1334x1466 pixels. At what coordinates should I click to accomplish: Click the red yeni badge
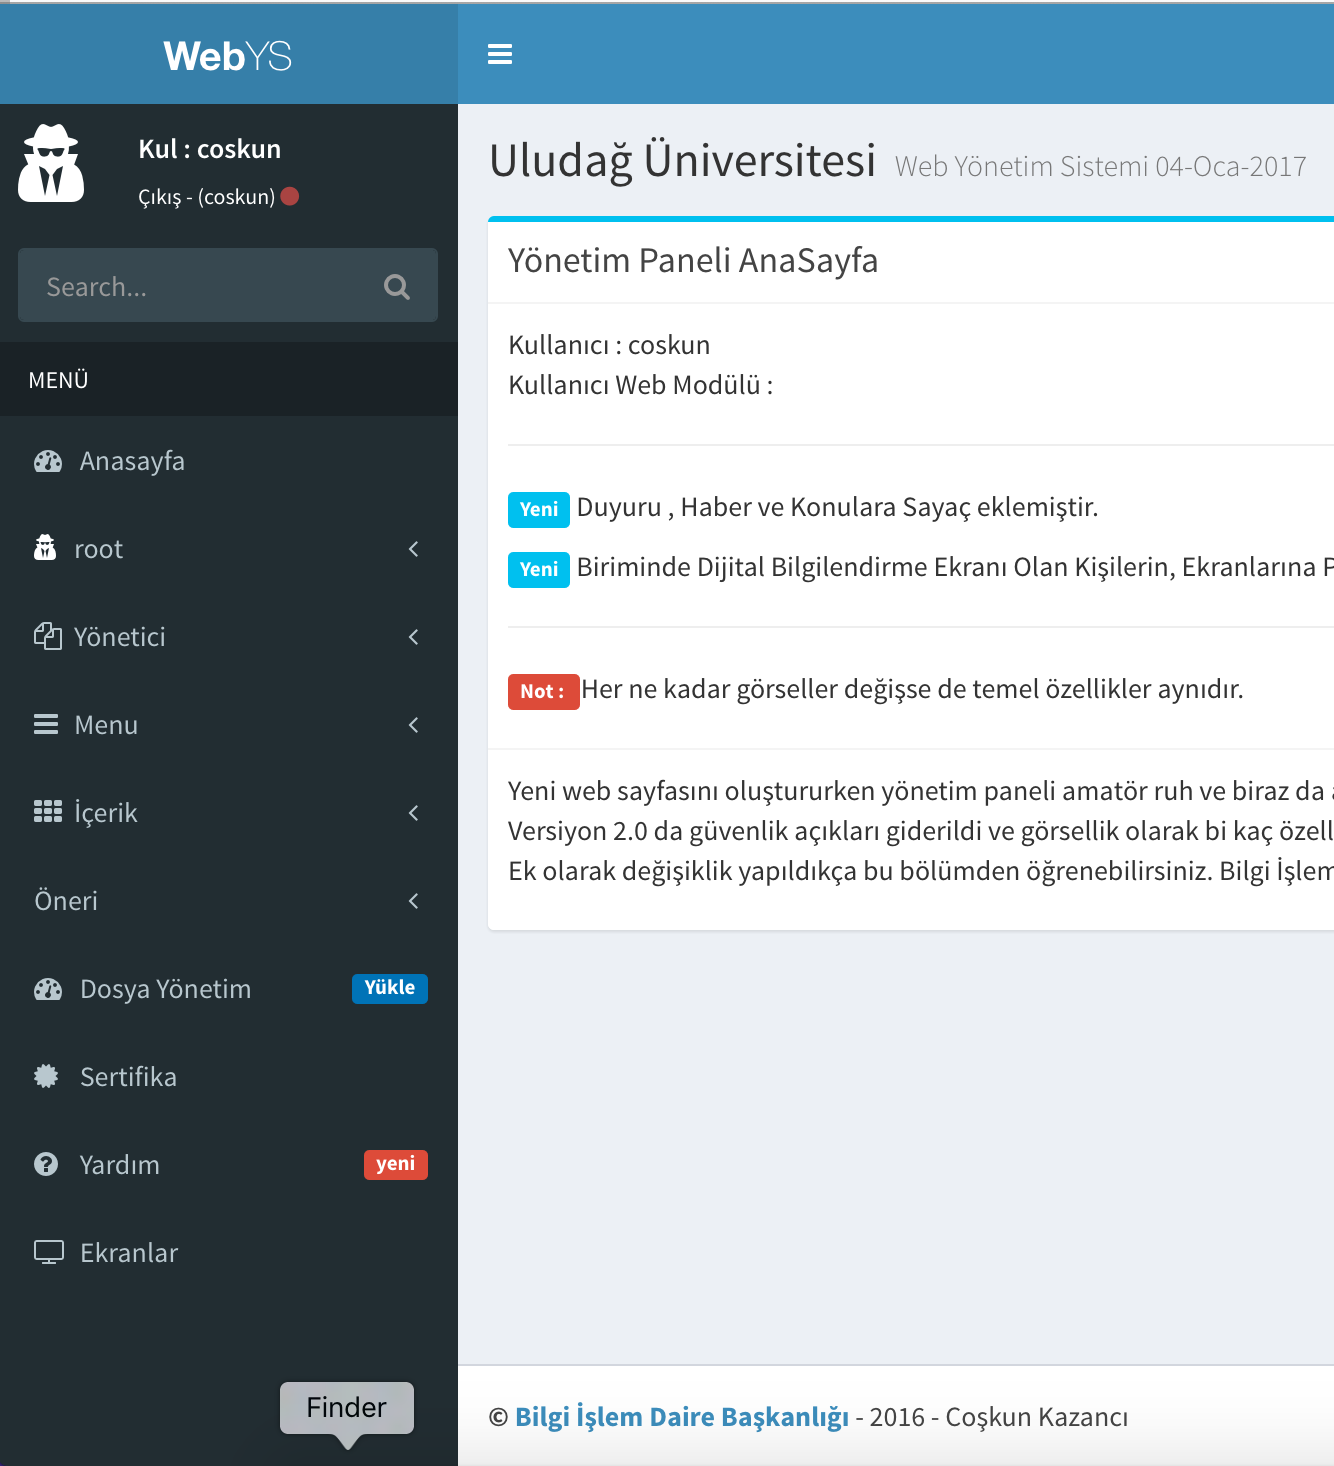tap(396, 1164)
